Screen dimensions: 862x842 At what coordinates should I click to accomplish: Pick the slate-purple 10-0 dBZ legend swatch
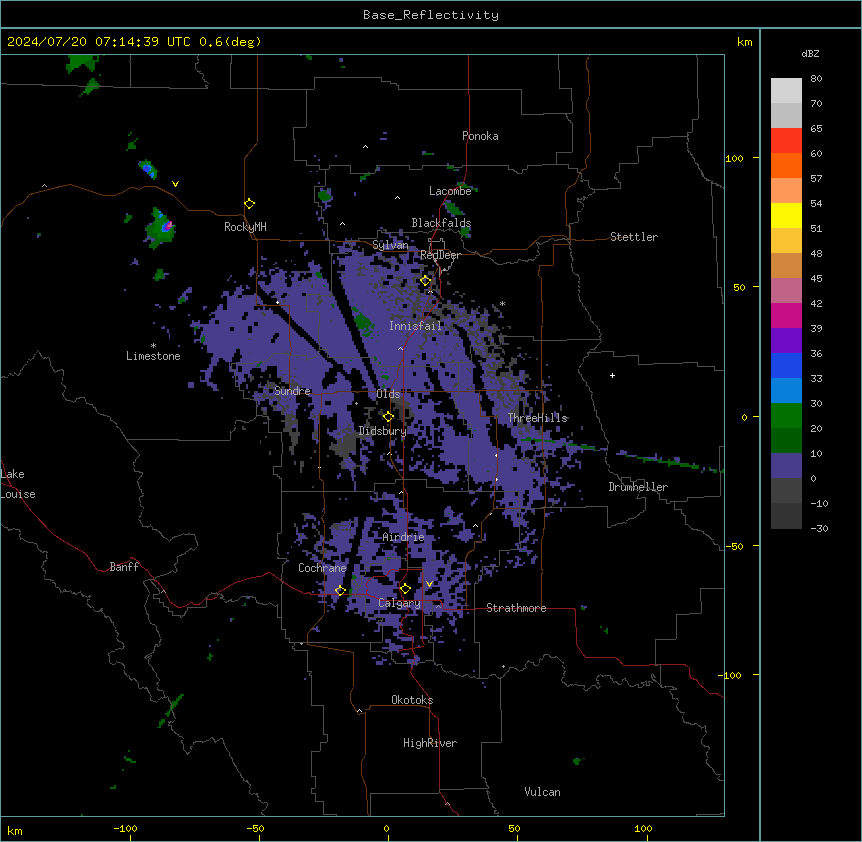click(786, 466)
